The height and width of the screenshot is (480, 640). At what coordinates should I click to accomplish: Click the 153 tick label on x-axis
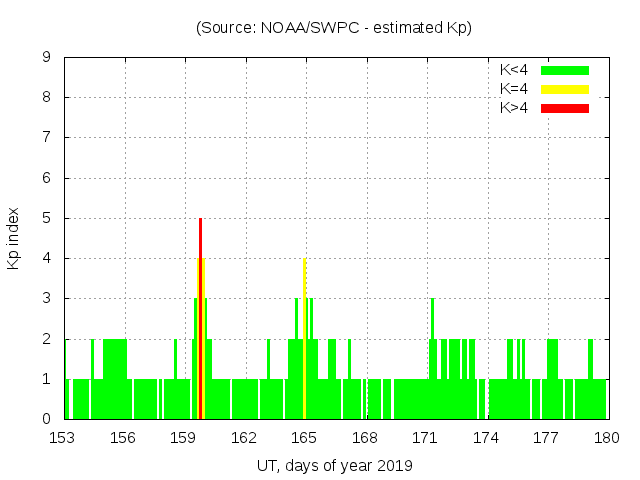(x=64, y=438)
